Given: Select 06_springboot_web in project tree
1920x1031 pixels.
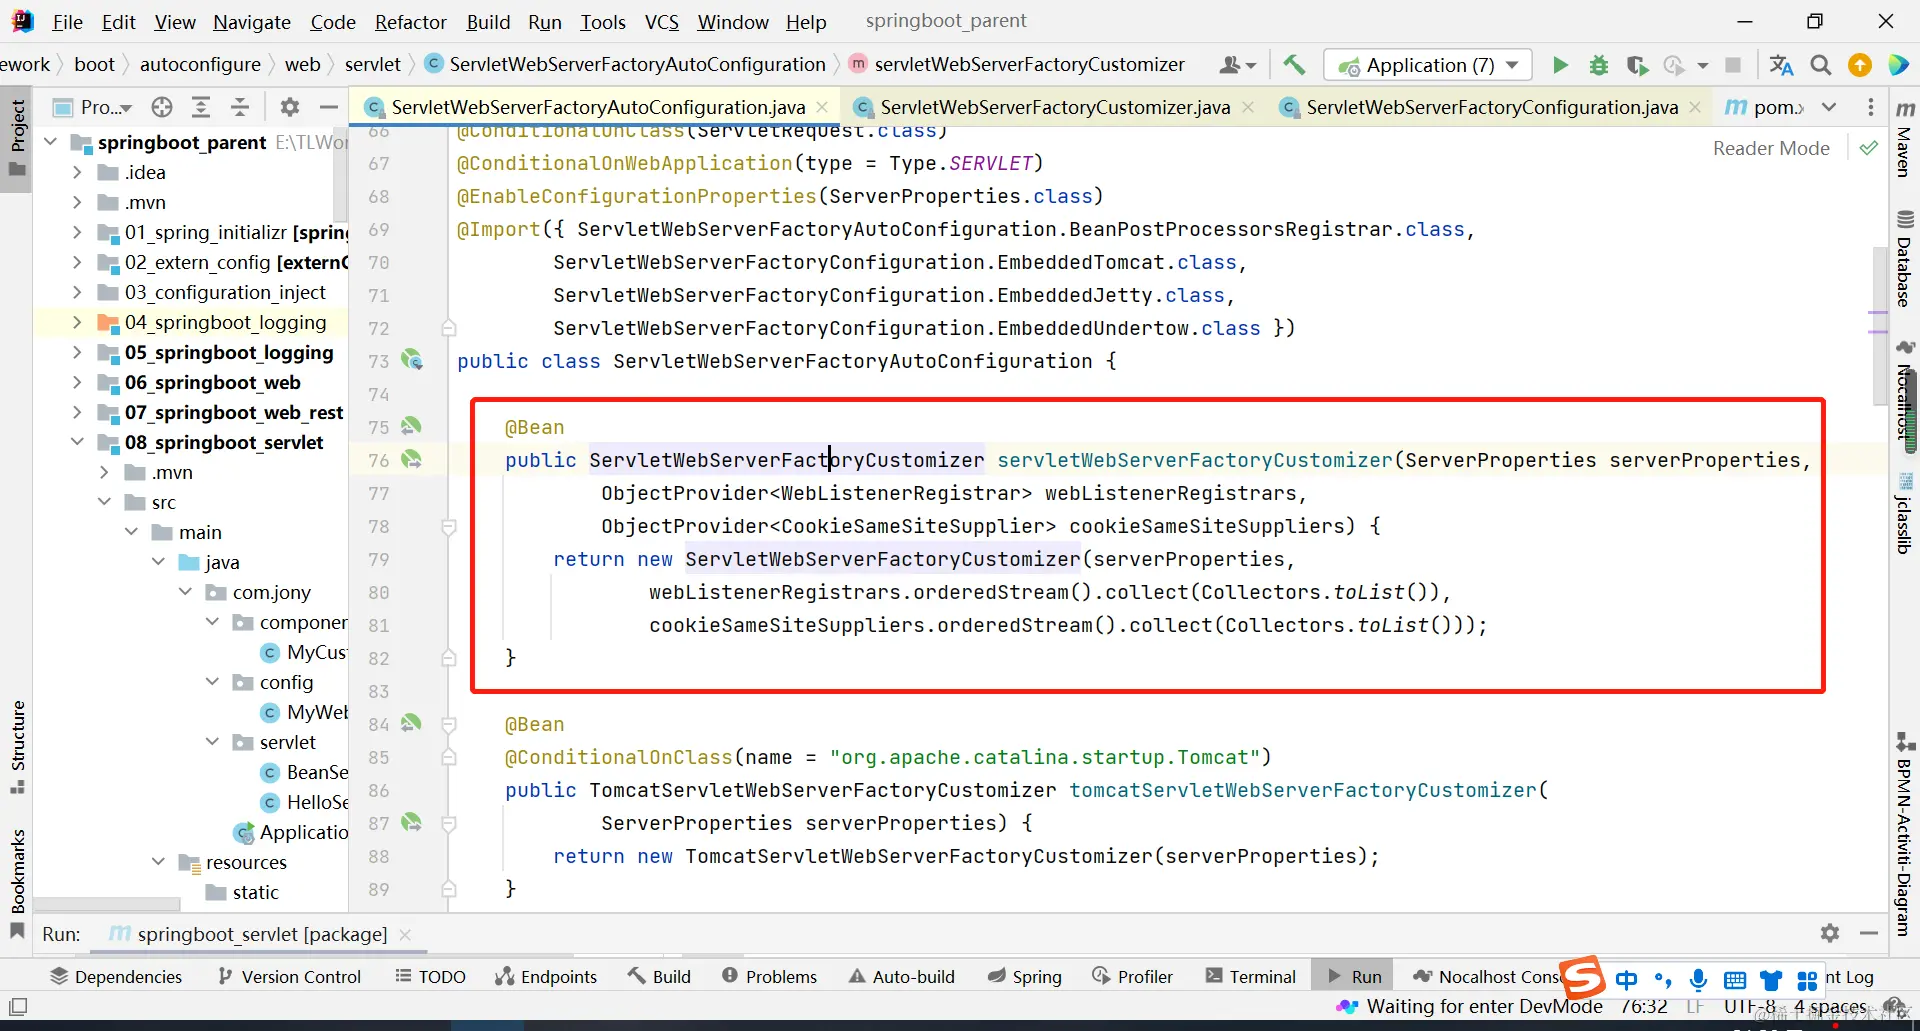Looking at the screenshot, I should coord(212,382).
